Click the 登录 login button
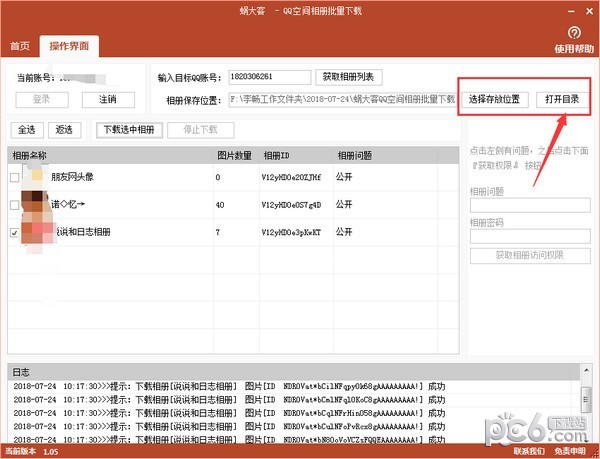The height and width of the screenshot is (459, 600). click(42, 100)
